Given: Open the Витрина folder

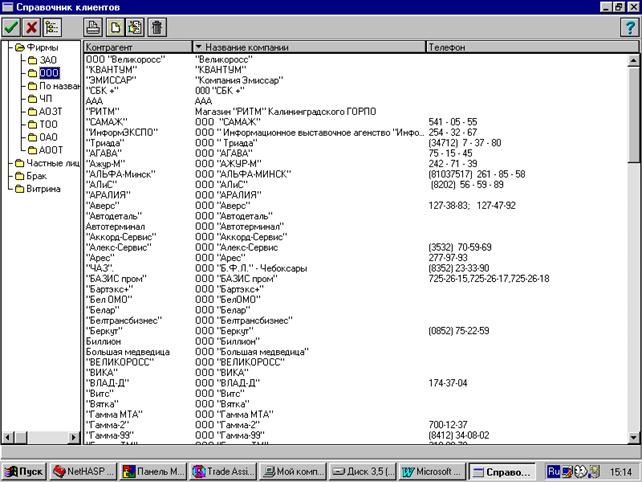Looking at the screenshot, I should click(x=38, y=189).
